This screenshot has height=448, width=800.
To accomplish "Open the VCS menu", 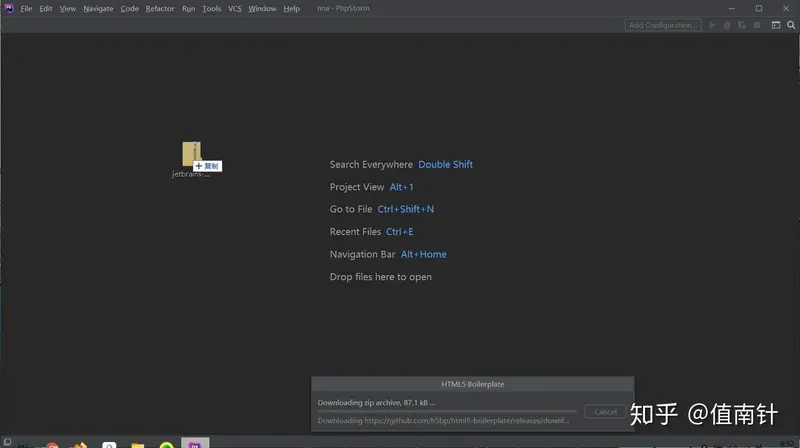I will [235, 9].
